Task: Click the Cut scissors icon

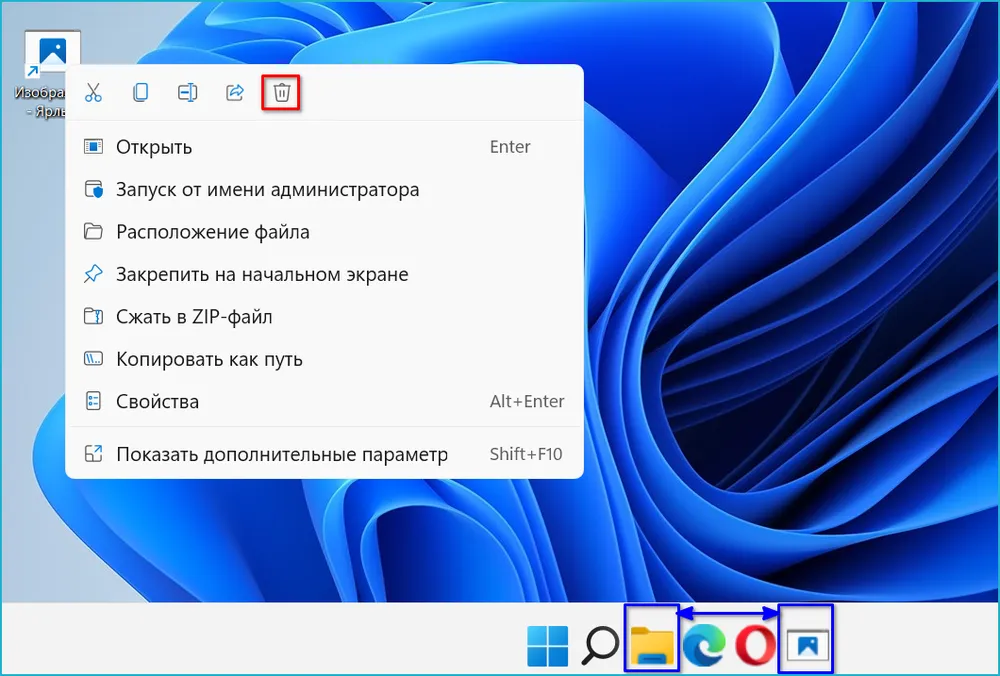Action: [x=93, y=93]
